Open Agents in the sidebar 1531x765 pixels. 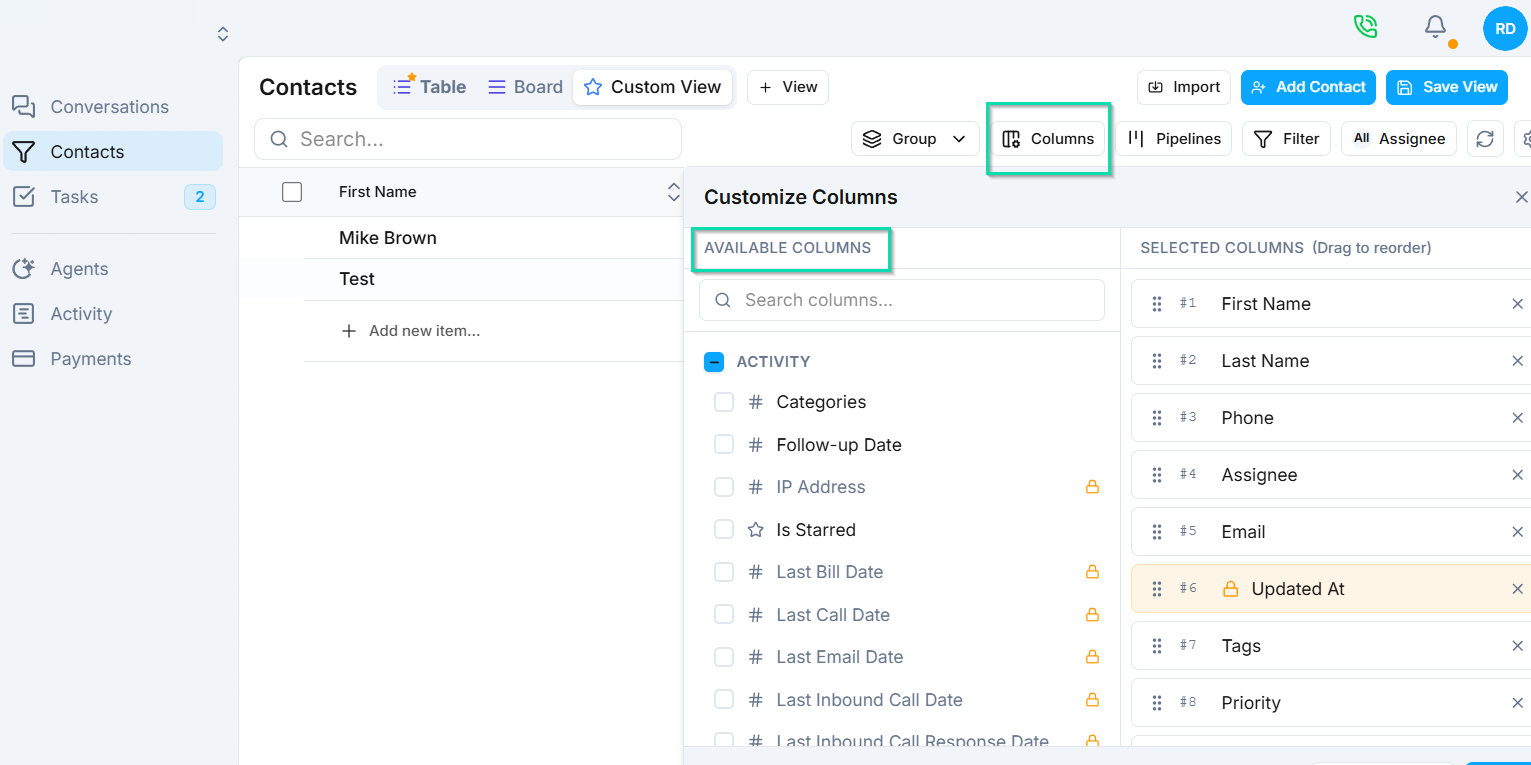pyautogui.click(x=112, y=269)
